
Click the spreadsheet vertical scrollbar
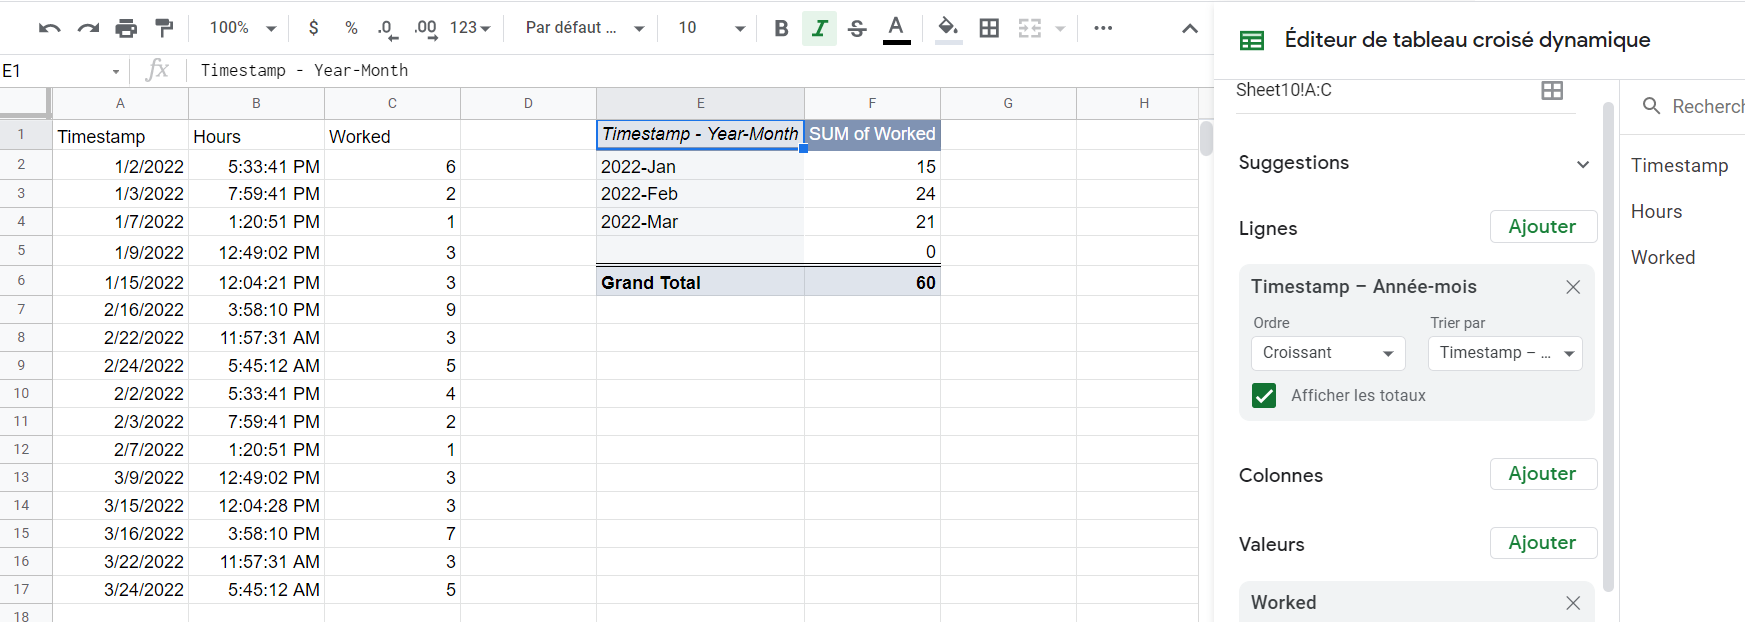coord(1206,138)
